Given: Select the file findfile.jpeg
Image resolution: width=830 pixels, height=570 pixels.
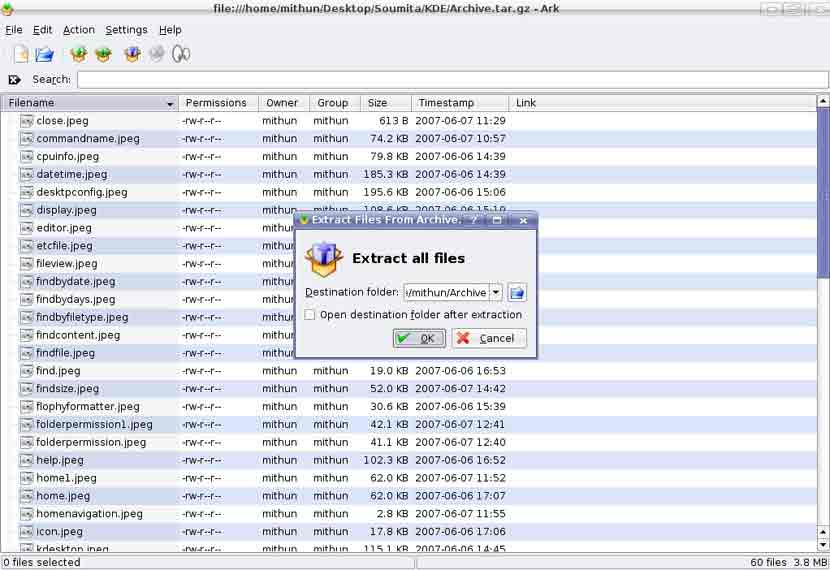Looking at the screenshot, I should pyautogui.click(x=66, y=354).
